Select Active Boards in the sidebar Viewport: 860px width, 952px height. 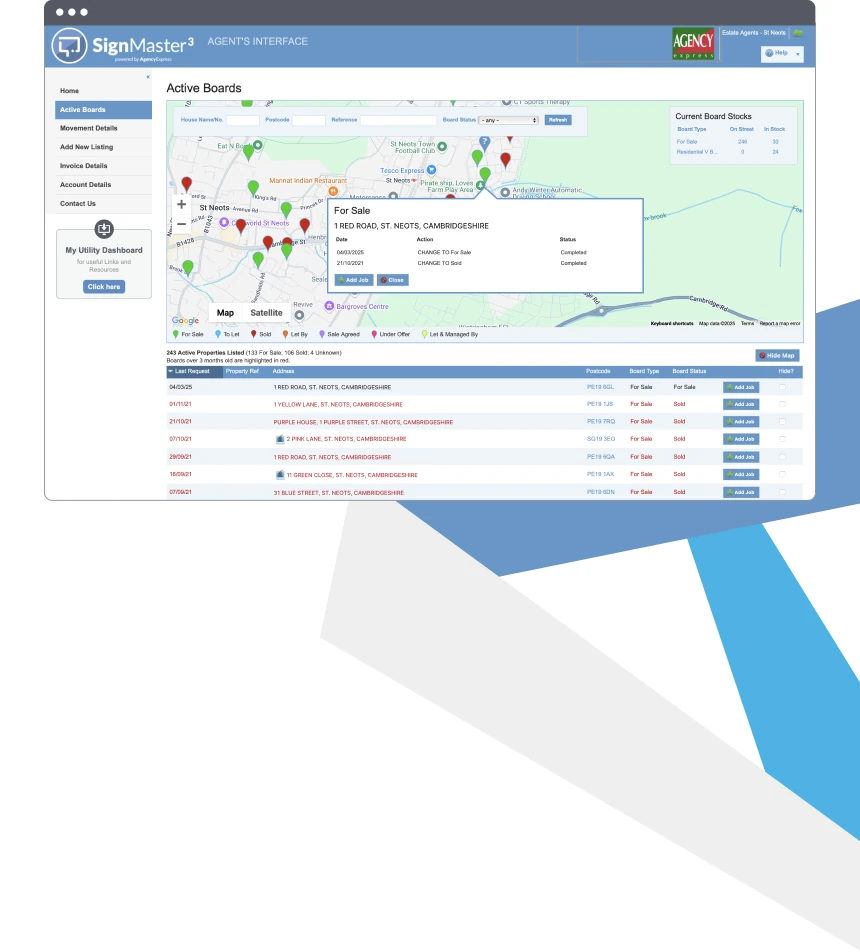tap(103, 109)
